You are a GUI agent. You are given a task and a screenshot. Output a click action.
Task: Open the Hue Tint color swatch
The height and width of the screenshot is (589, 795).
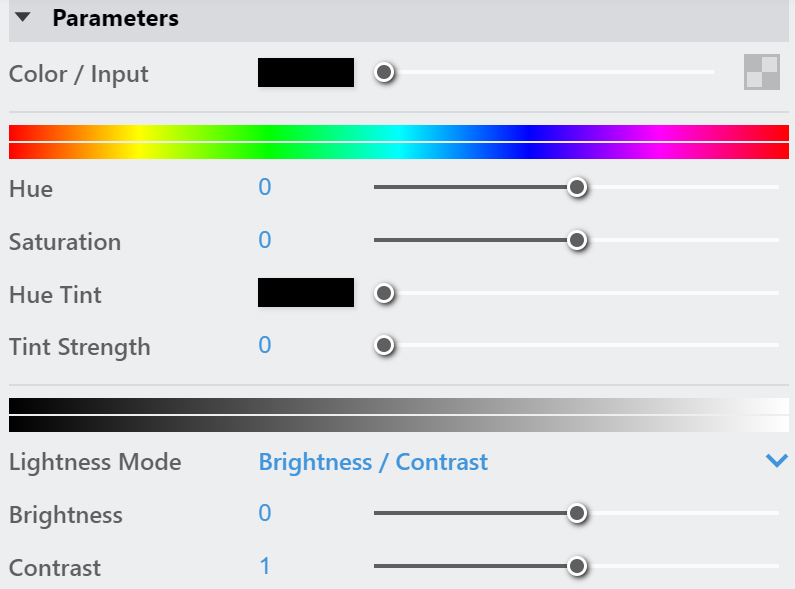pyautogui.click(x=306, y=292)
